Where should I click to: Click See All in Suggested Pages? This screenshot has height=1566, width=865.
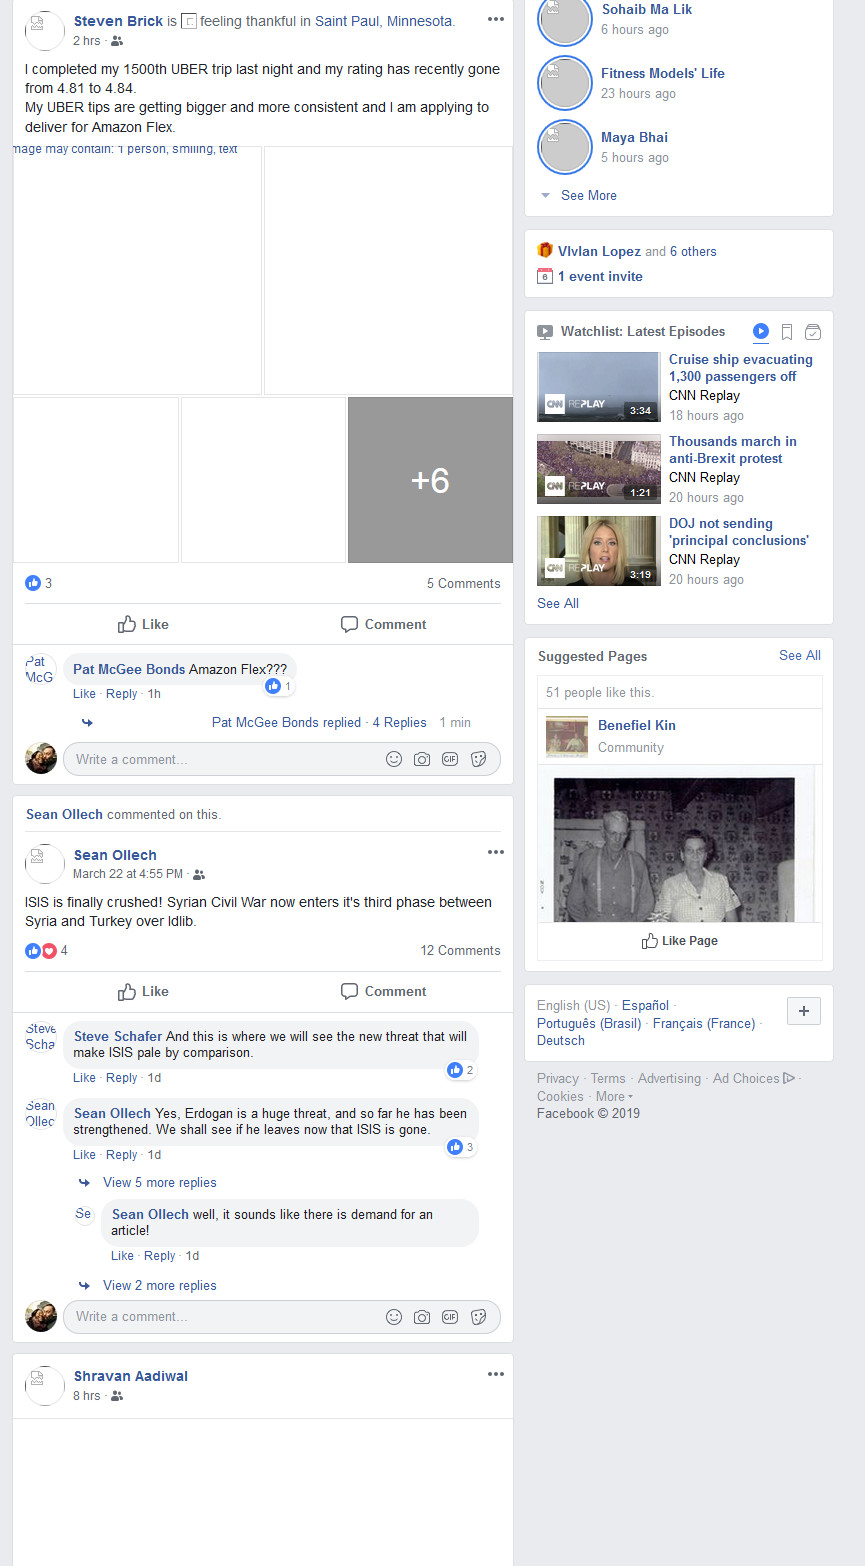(x=800, y=655)
